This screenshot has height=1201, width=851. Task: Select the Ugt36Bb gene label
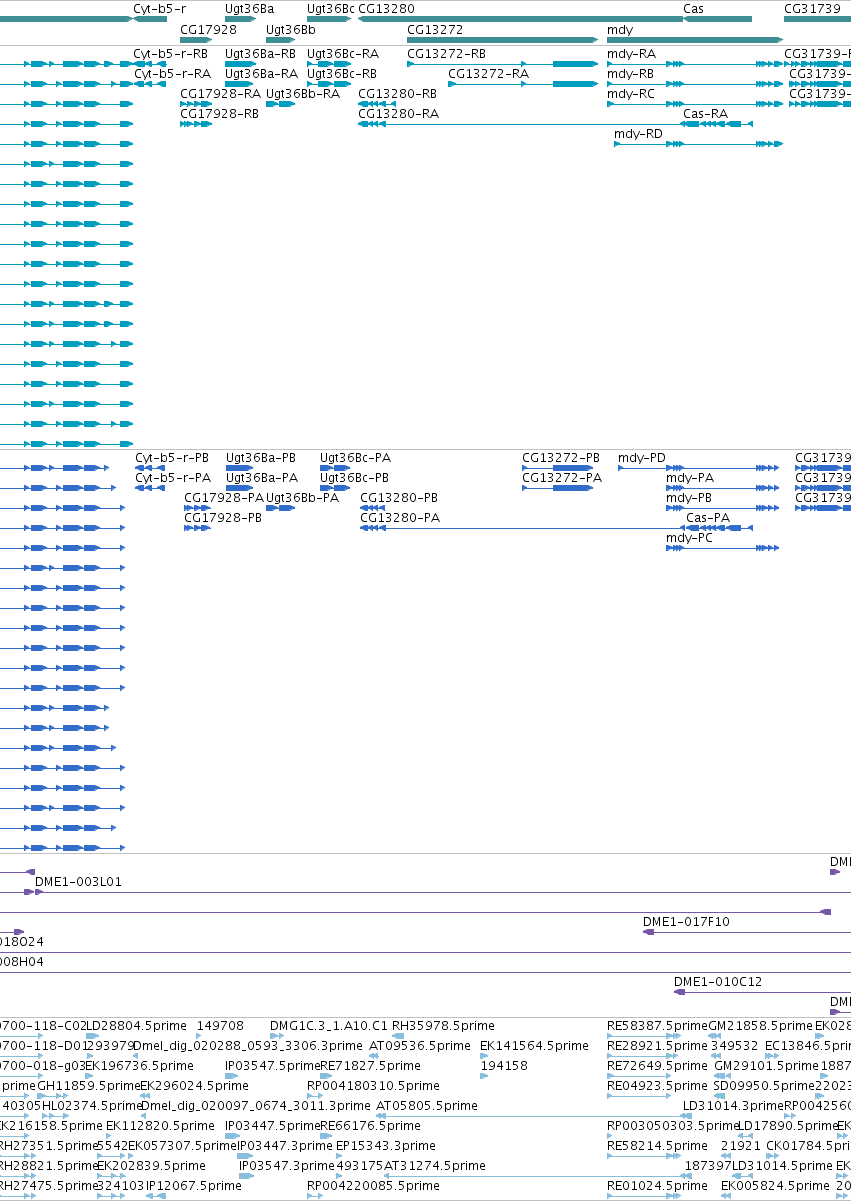click(x=290, y=29)
